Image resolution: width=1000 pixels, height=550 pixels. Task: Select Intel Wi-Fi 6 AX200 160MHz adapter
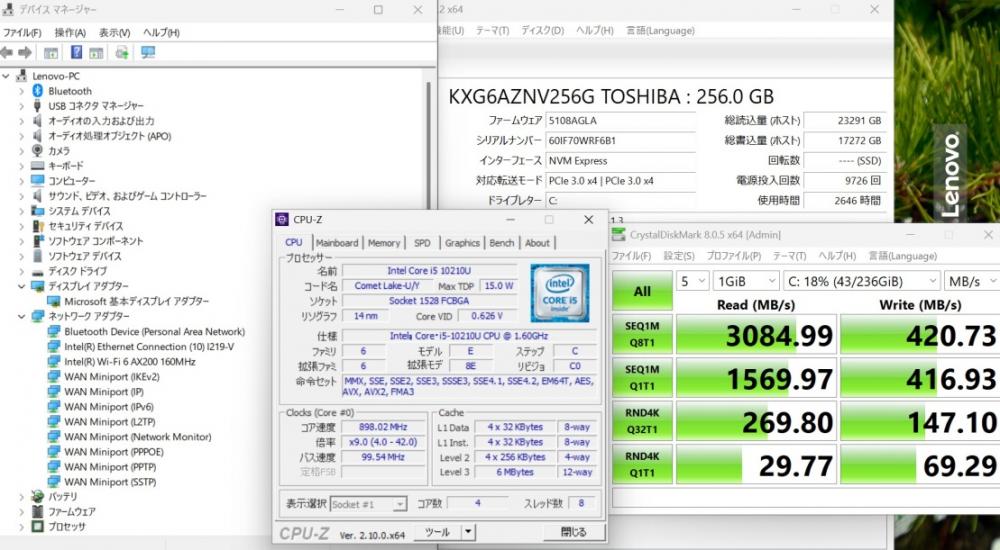tap(129, 361)
